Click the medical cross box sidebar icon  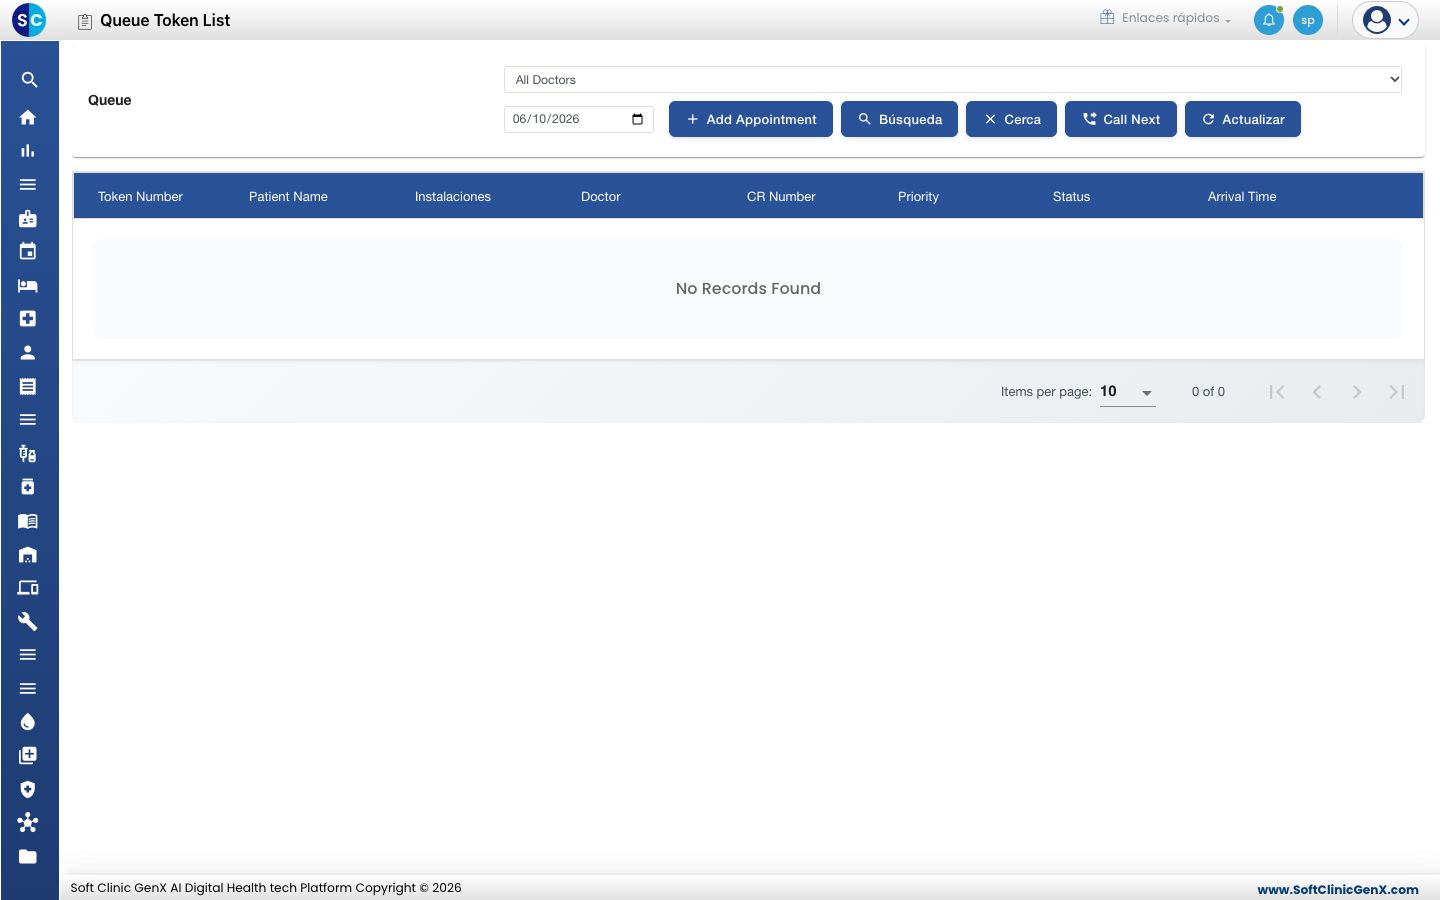[28, 319]
